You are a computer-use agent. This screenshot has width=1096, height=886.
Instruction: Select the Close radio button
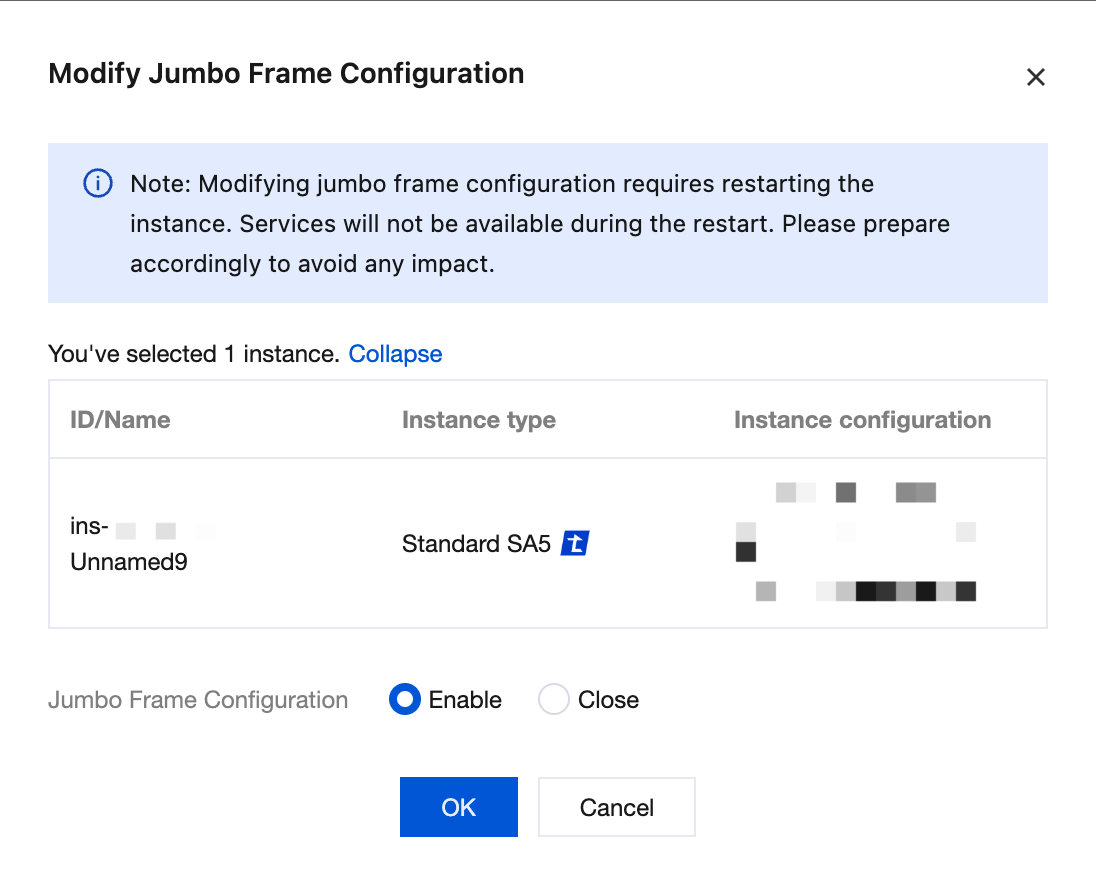(x=554, y=700)
